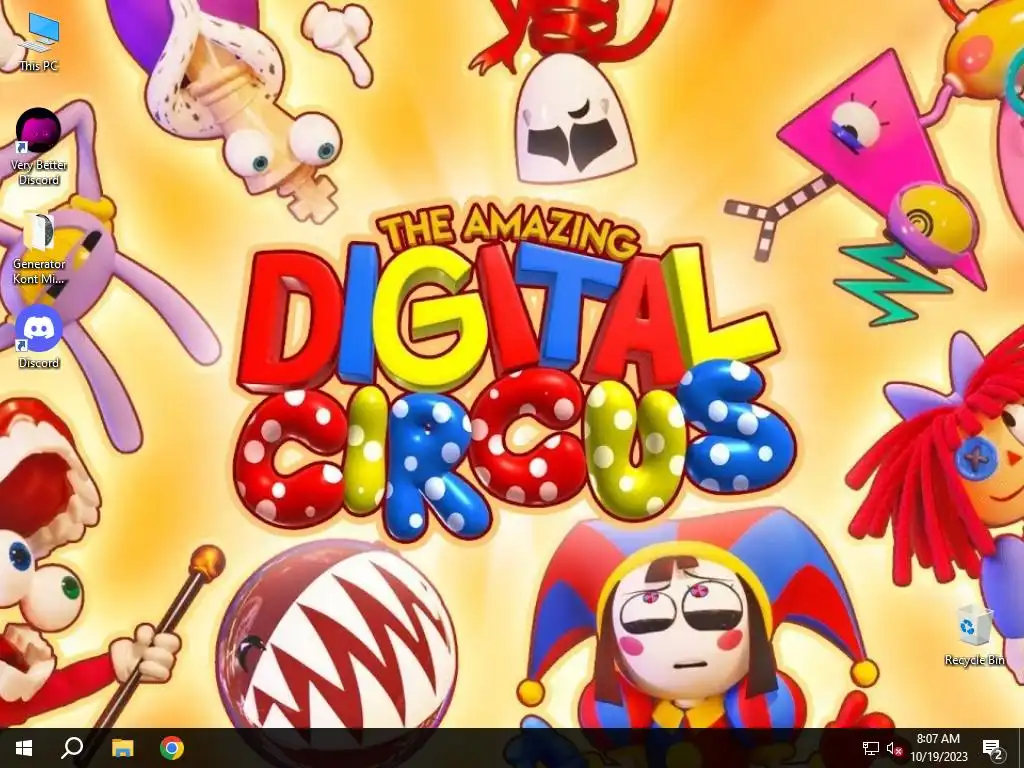
Task: Open the taskbar clock showing 8:07 AM
Action: (x=938, y=748)
